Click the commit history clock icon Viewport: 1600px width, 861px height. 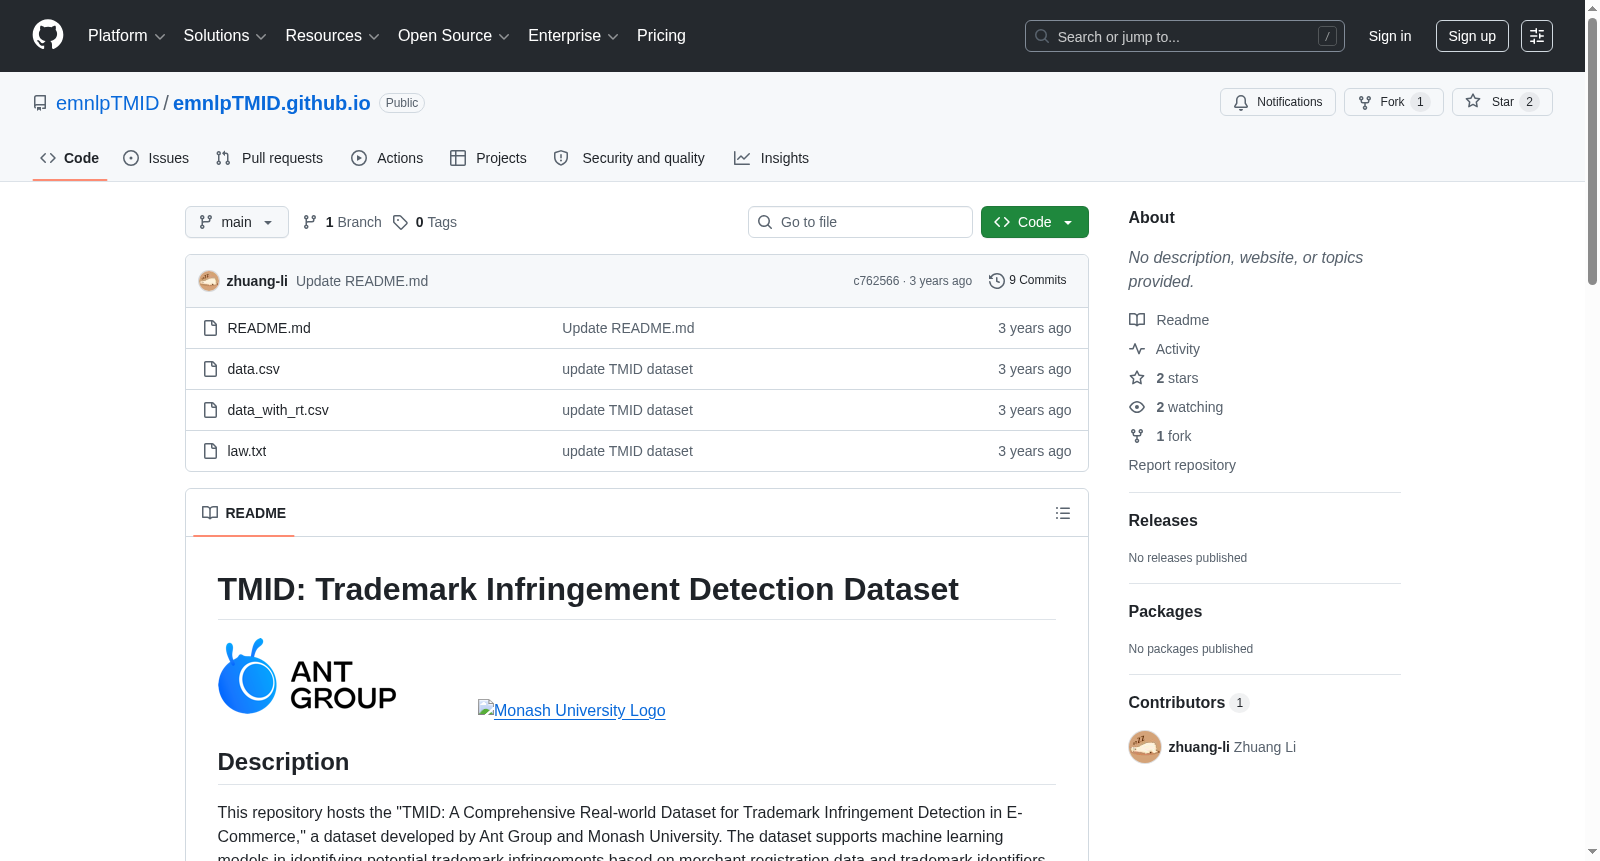[996, 281]
